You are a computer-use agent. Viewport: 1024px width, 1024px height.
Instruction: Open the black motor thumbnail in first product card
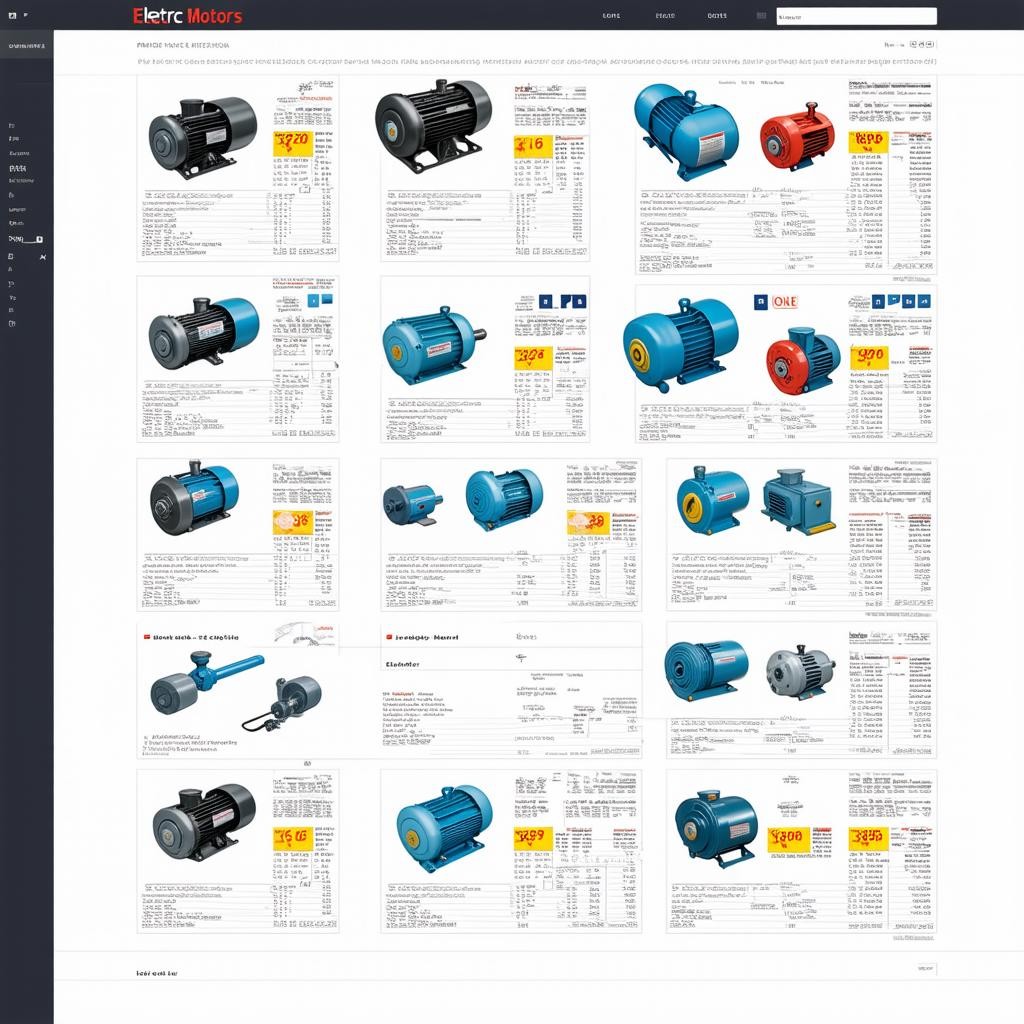[x=202, y=136]
